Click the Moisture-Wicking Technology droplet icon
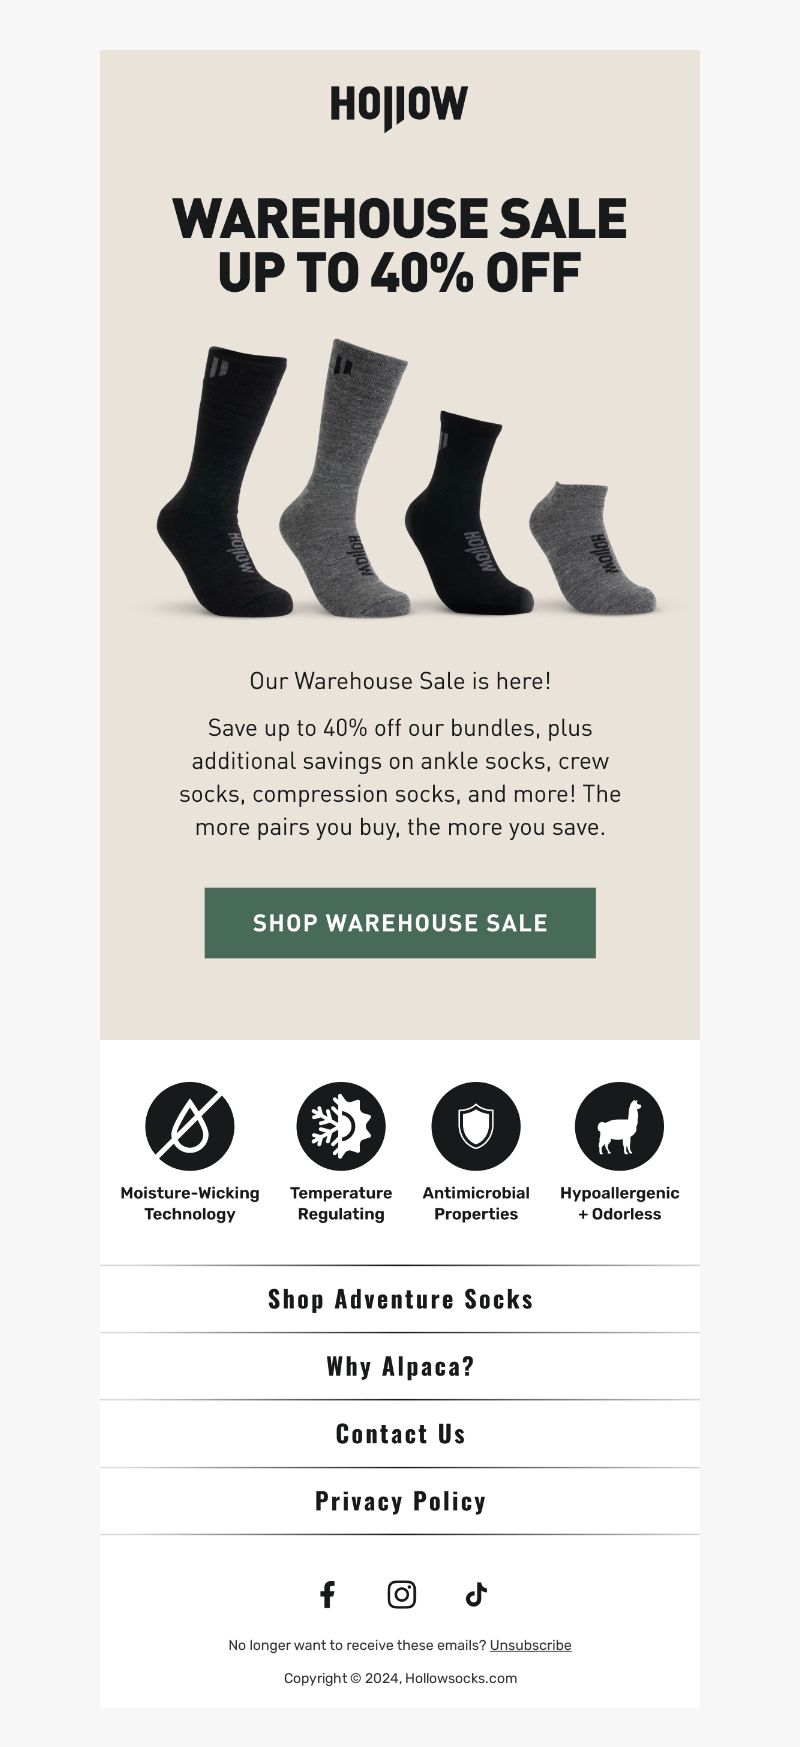Viewport: 800px width, 1747px height. (190, 1126)
